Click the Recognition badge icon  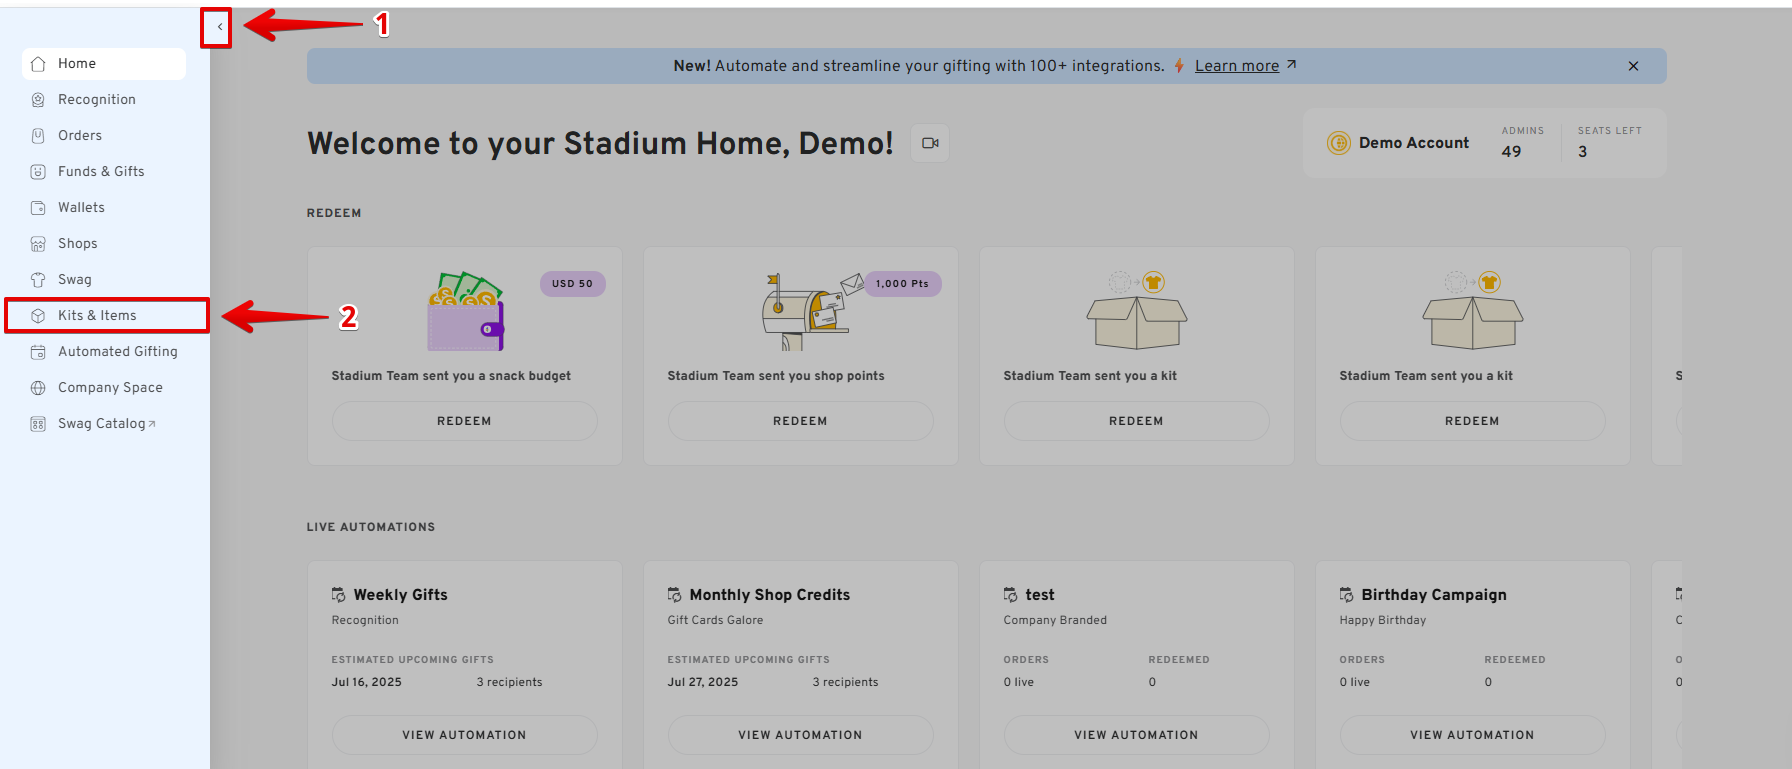coord(38,100)
